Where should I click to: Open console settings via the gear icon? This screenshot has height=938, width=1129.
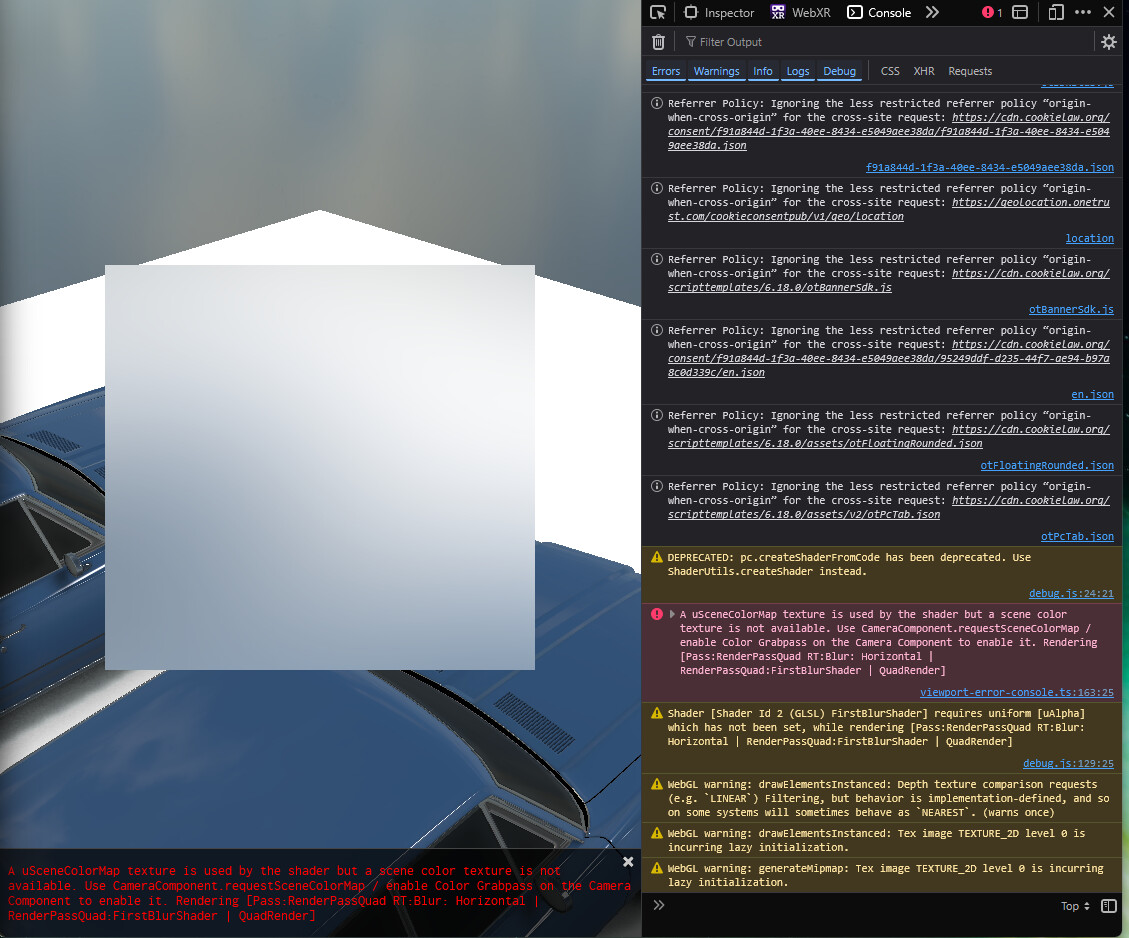[x=1109, y=42]
